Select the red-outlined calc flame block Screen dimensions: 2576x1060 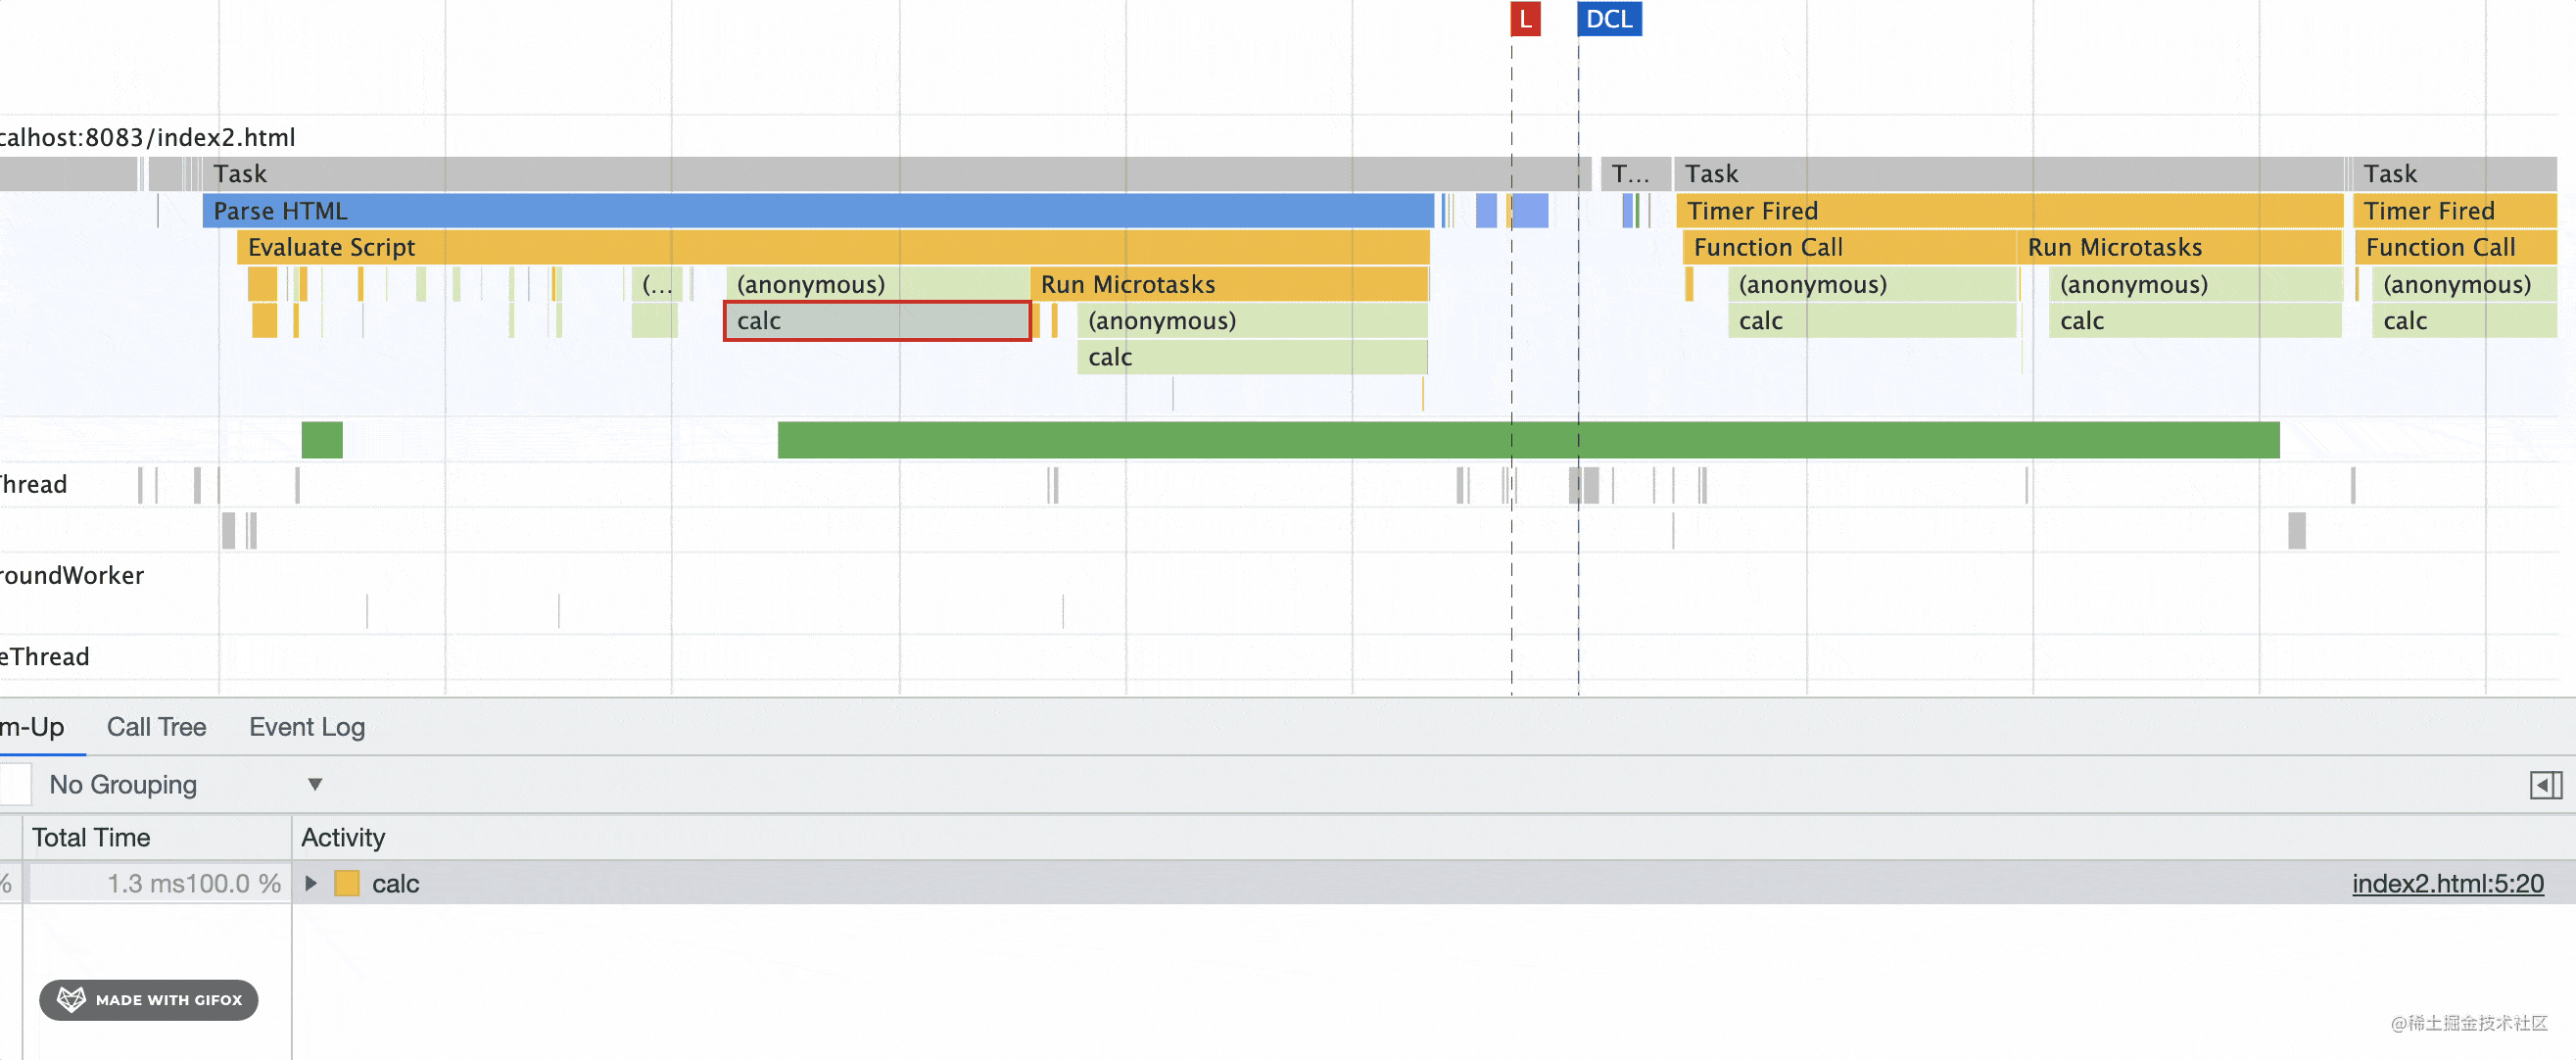876,321
